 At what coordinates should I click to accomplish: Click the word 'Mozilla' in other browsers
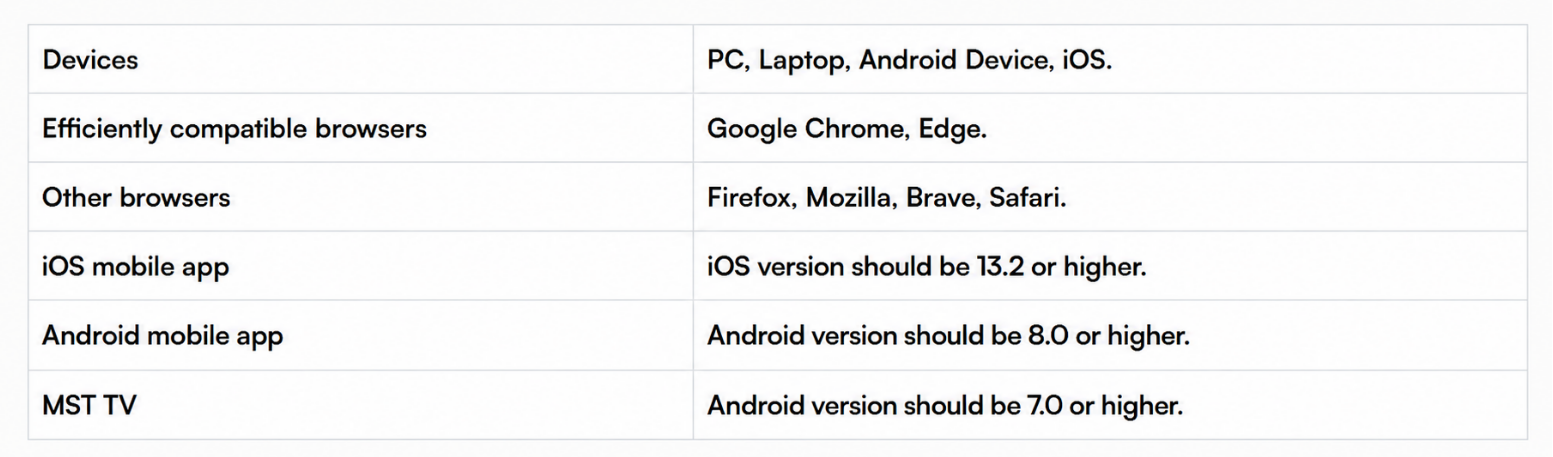pos(847,198)
